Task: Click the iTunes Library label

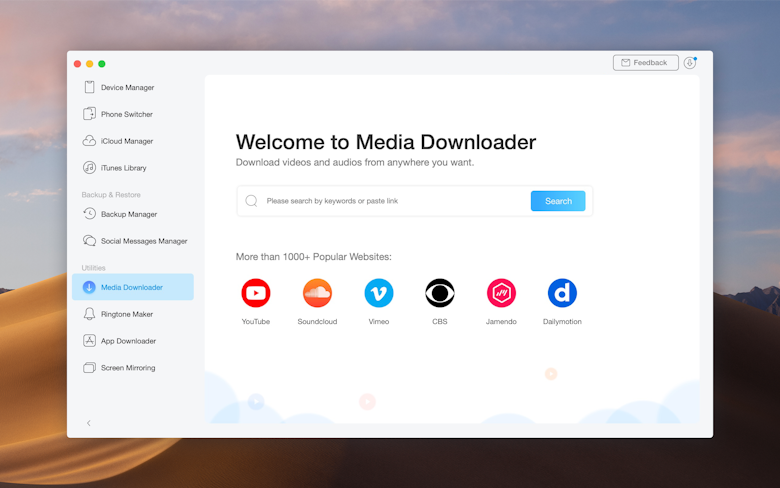Action: [x=123, y=168]
